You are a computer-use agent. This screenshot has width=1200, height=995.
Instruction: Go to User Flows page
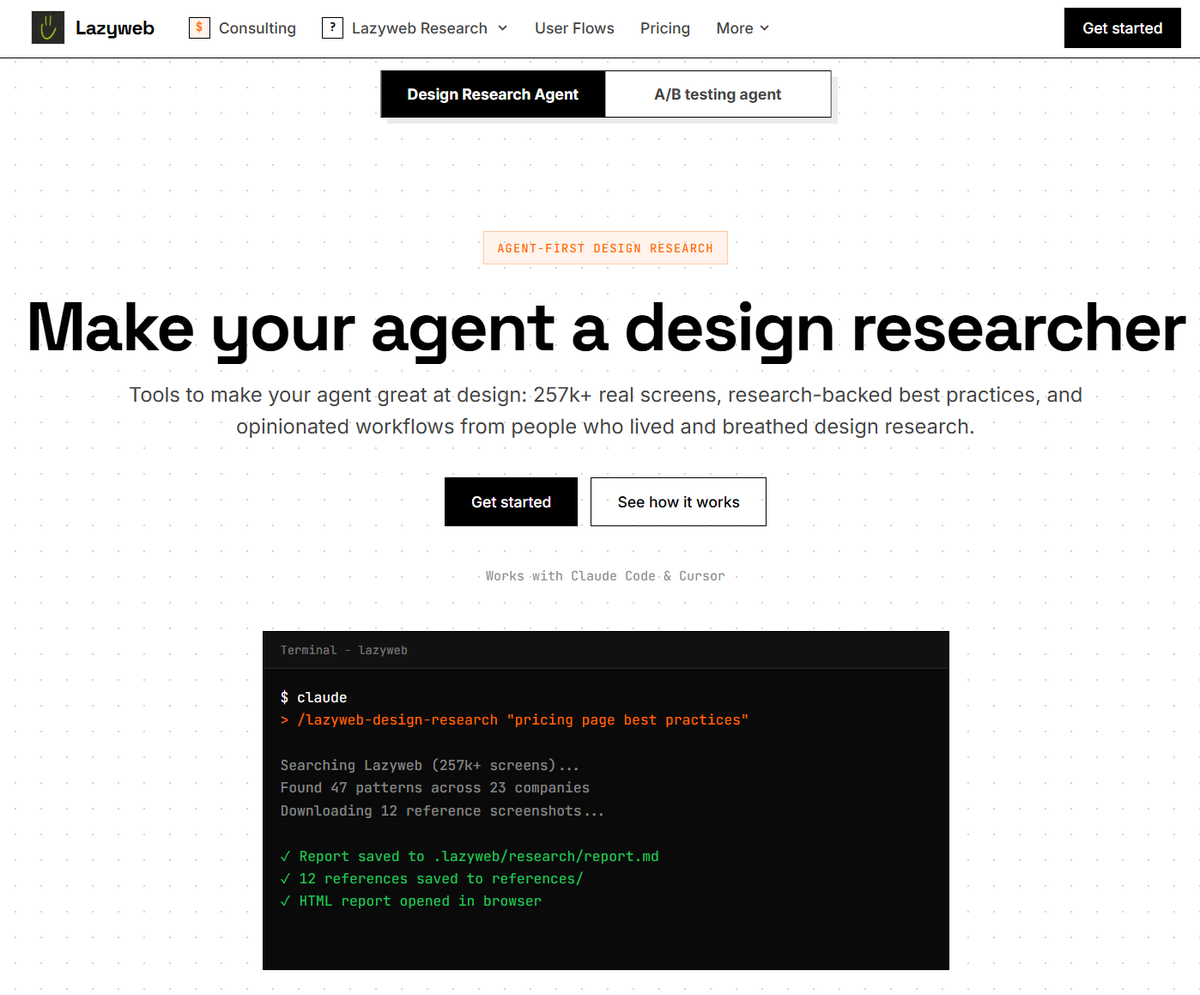tap(575, 28)
